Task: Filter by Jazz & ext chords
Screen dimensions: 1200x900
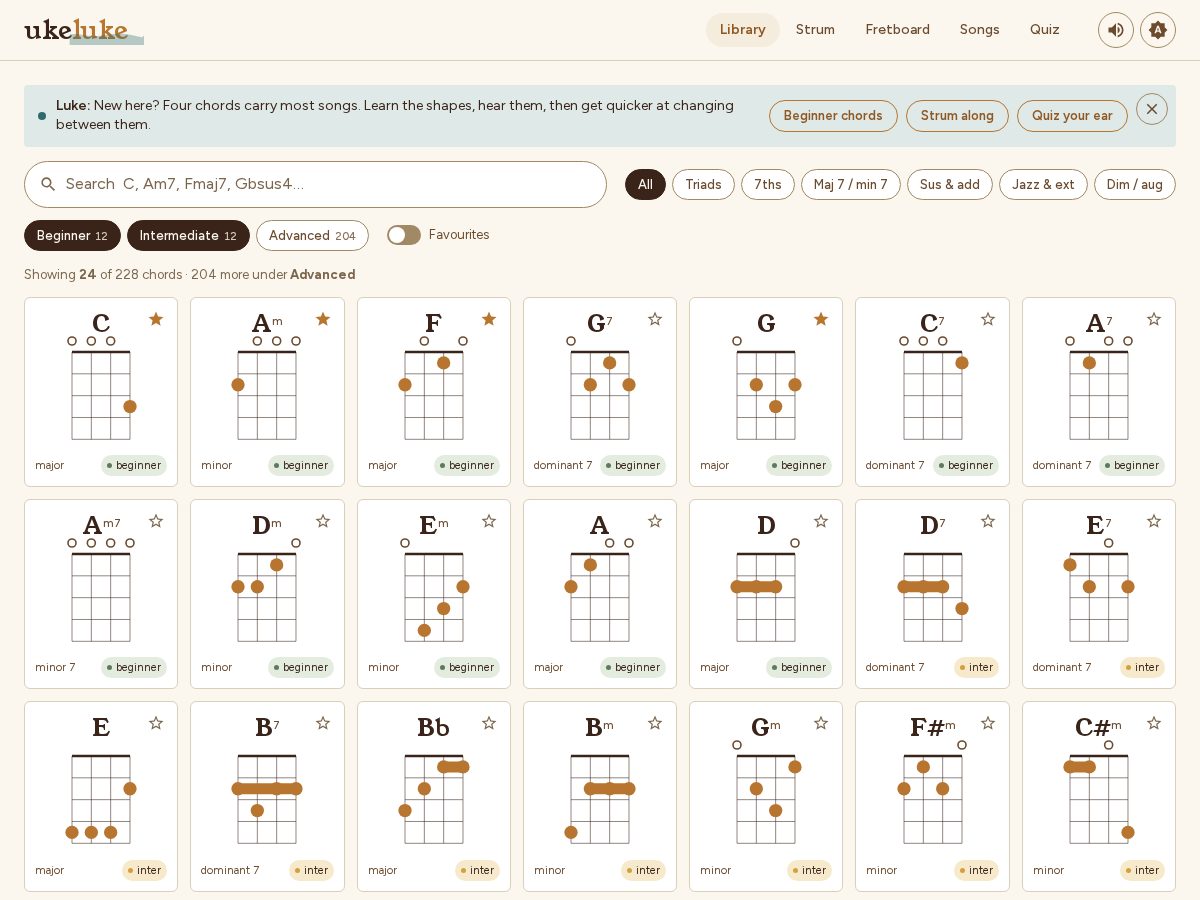Action: click(x=1043, y=185)
